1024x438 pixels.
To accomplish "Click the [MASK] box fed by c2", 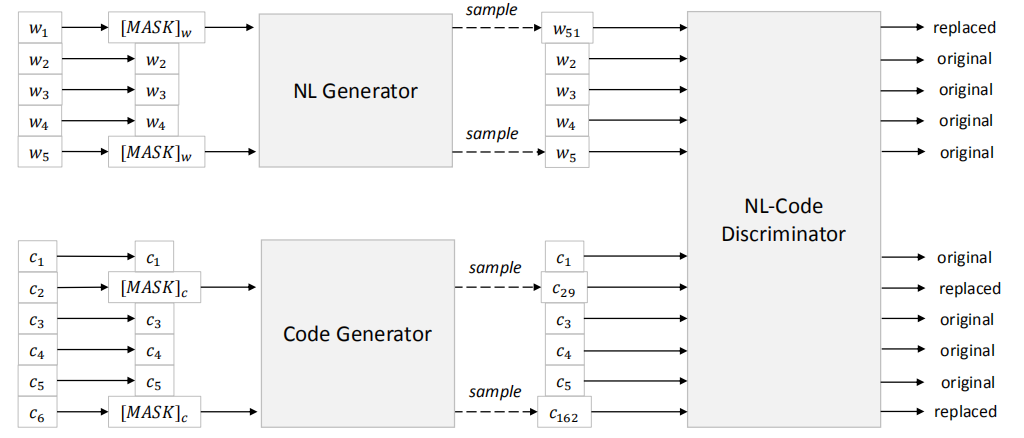I will (x=155, y=289).
